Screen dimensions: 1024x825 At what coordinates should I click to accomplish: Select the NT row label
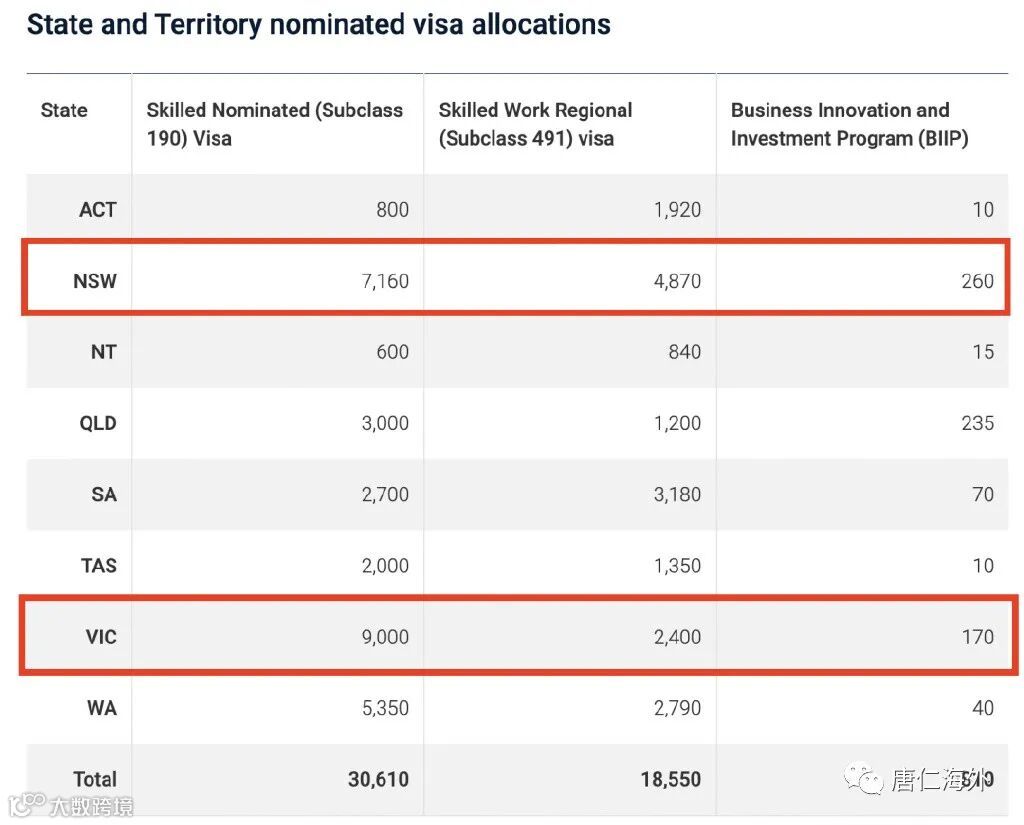click(x=104, y=352)
